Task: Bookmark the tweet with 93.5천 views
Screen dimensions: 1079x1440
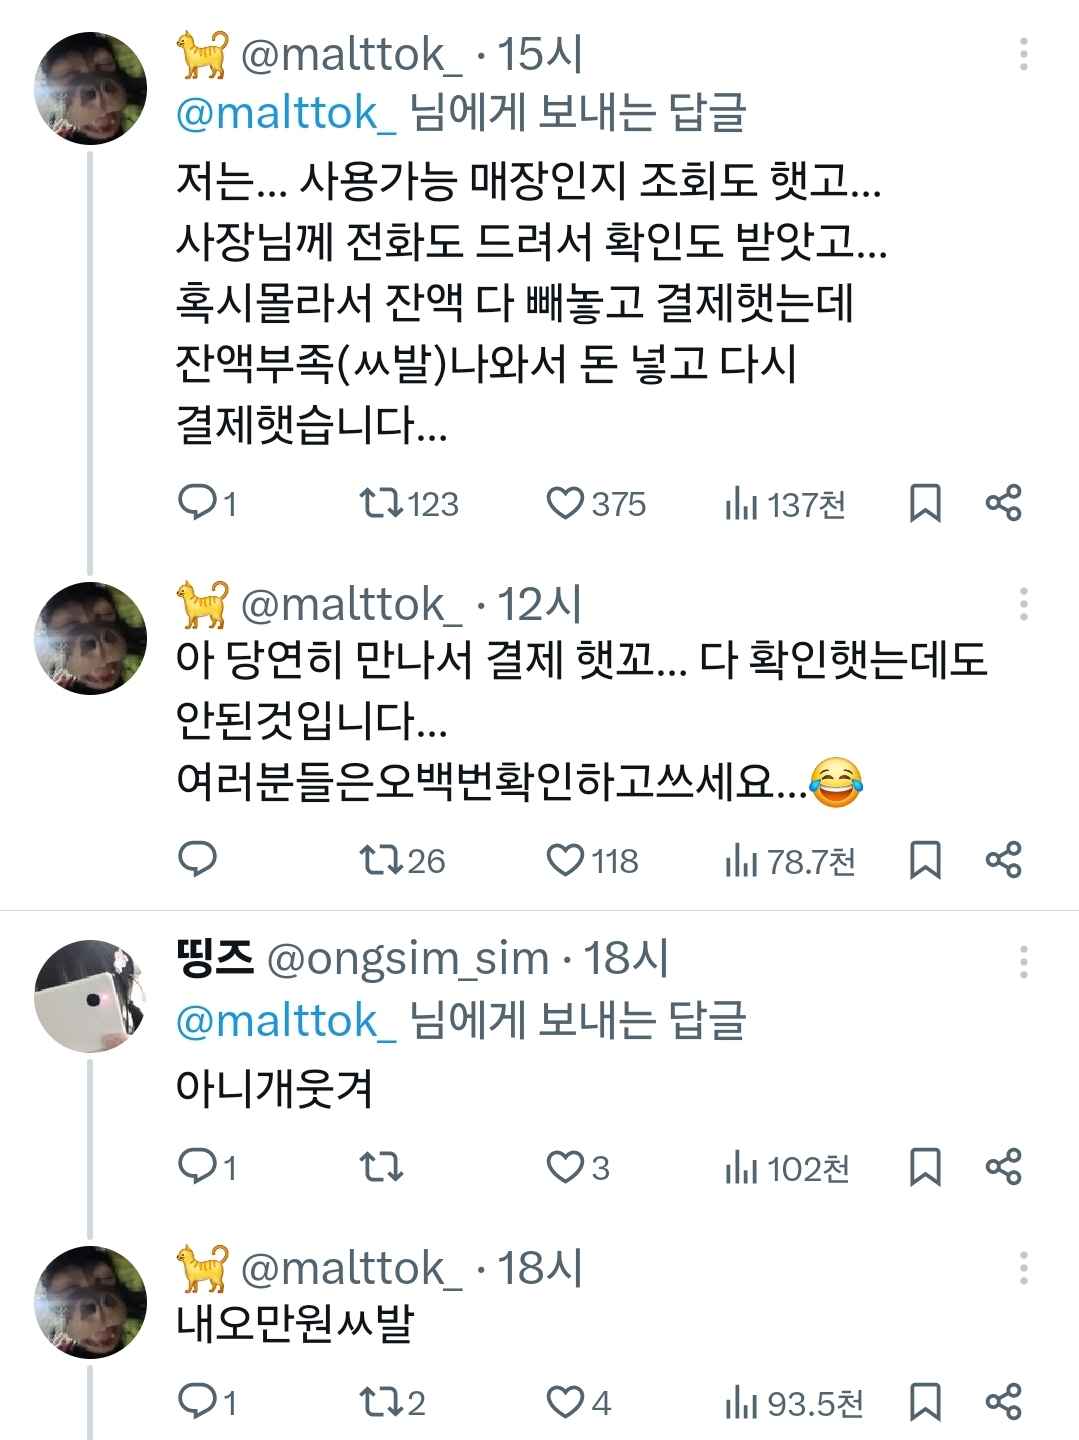Action: tap(925, 1402)
